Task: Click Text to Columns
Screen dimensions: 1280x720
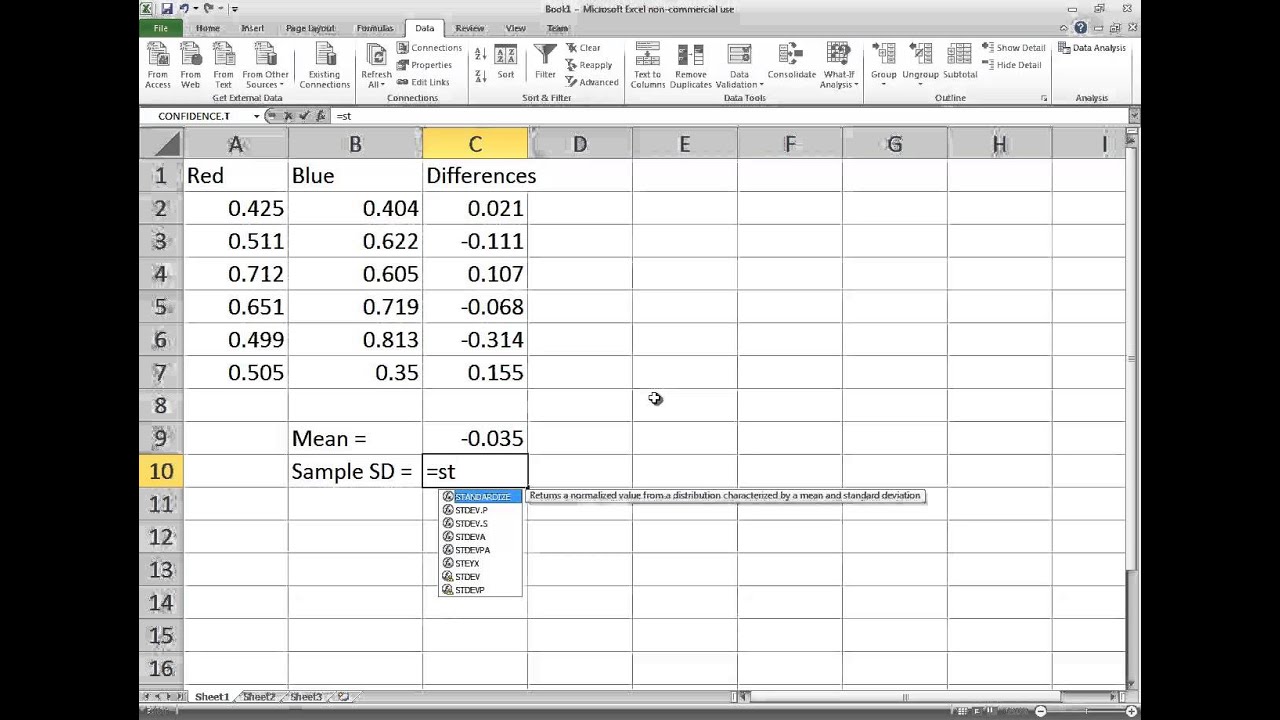Action: [647, 66]
